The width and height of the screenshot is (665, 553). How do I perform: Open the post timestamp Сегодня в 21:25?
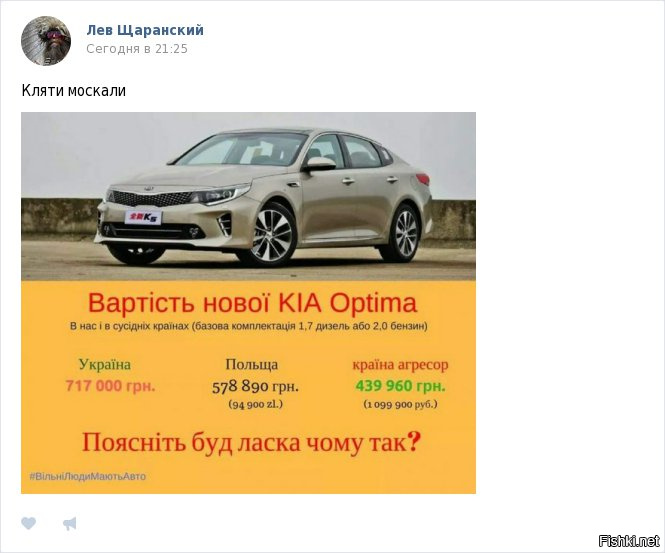click(137, 49)
